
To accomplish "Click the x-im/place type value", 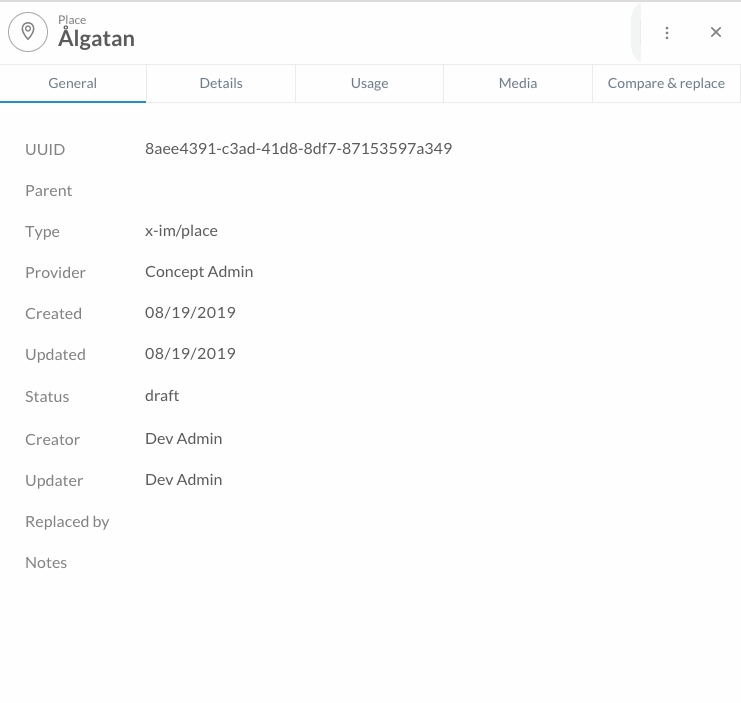I will coord(181,230).
